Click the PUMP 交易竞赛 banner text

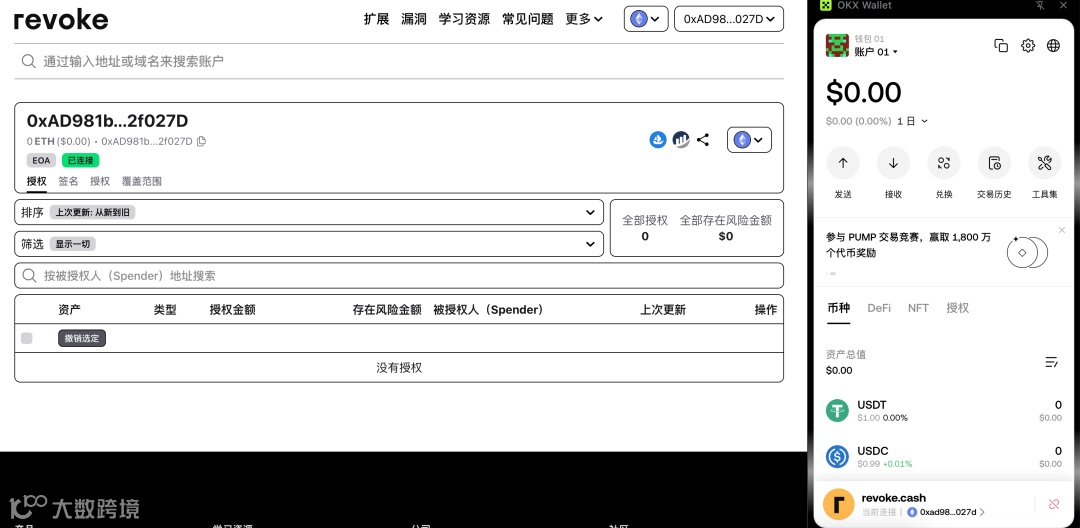click(908, 245)
